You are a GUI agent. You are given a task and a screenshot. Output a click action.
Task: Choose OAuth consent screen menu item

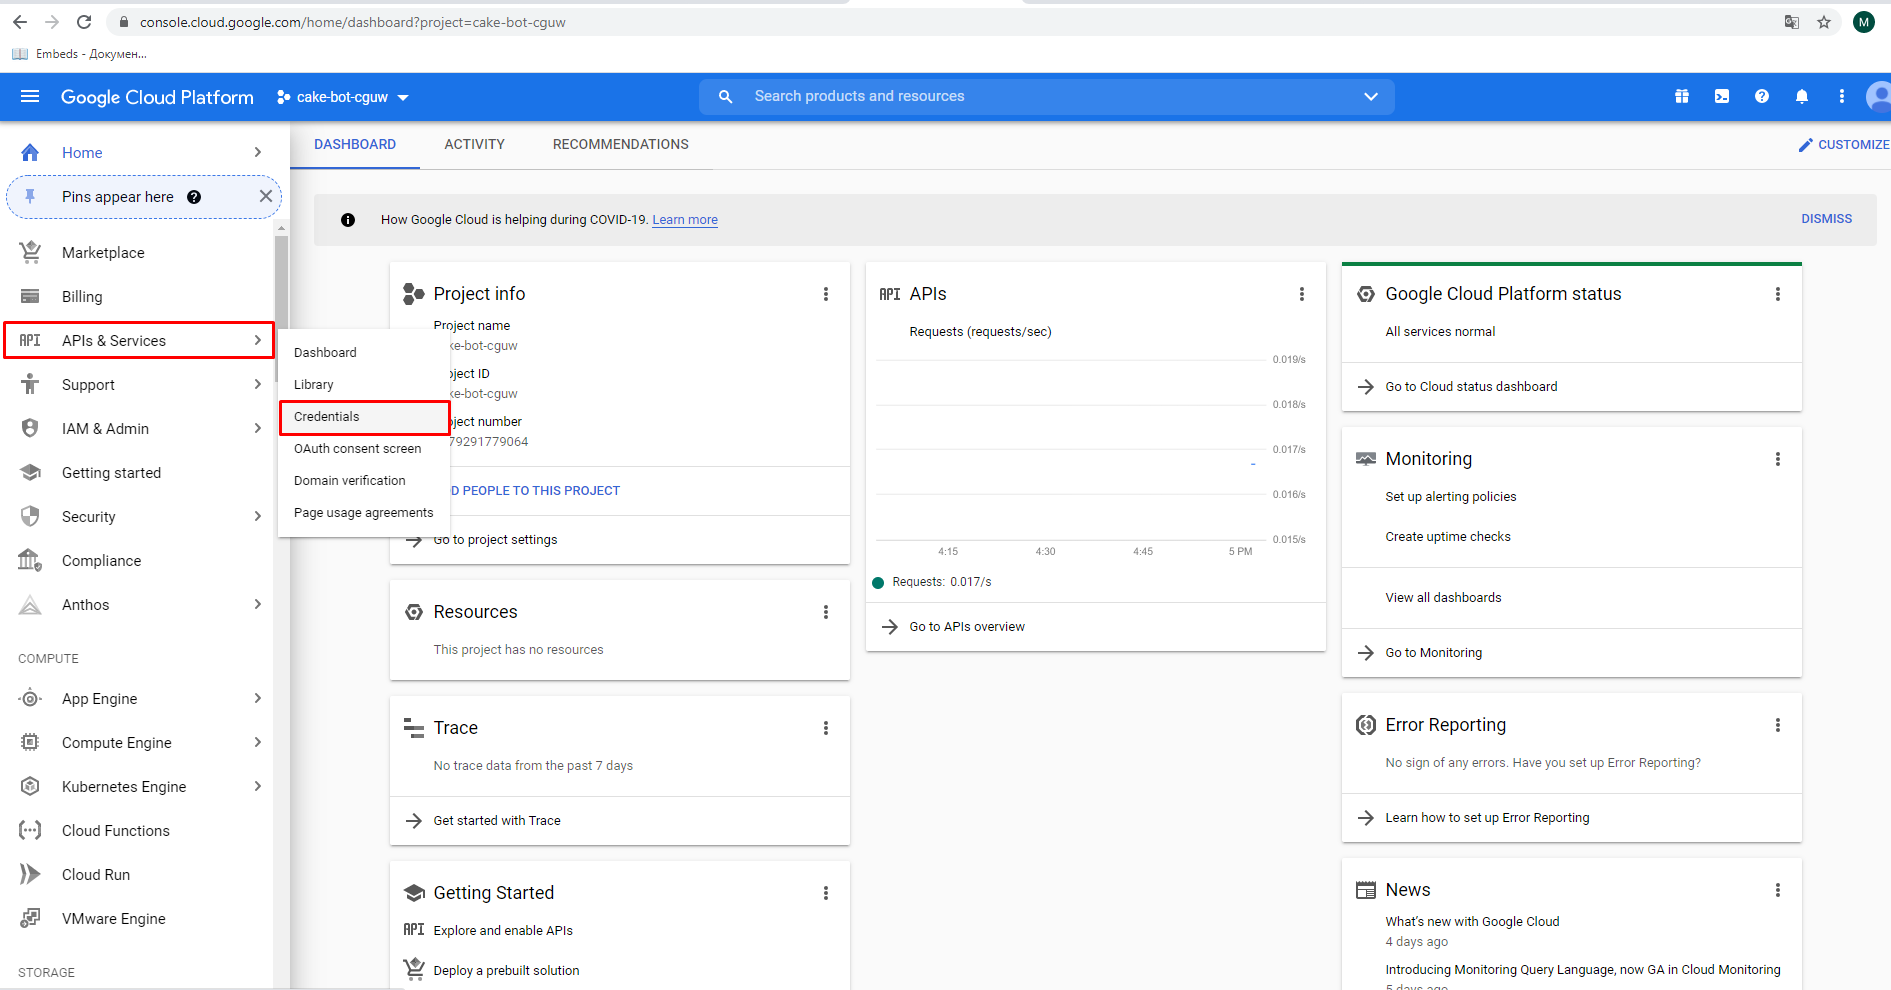click(x=365, y=449)
